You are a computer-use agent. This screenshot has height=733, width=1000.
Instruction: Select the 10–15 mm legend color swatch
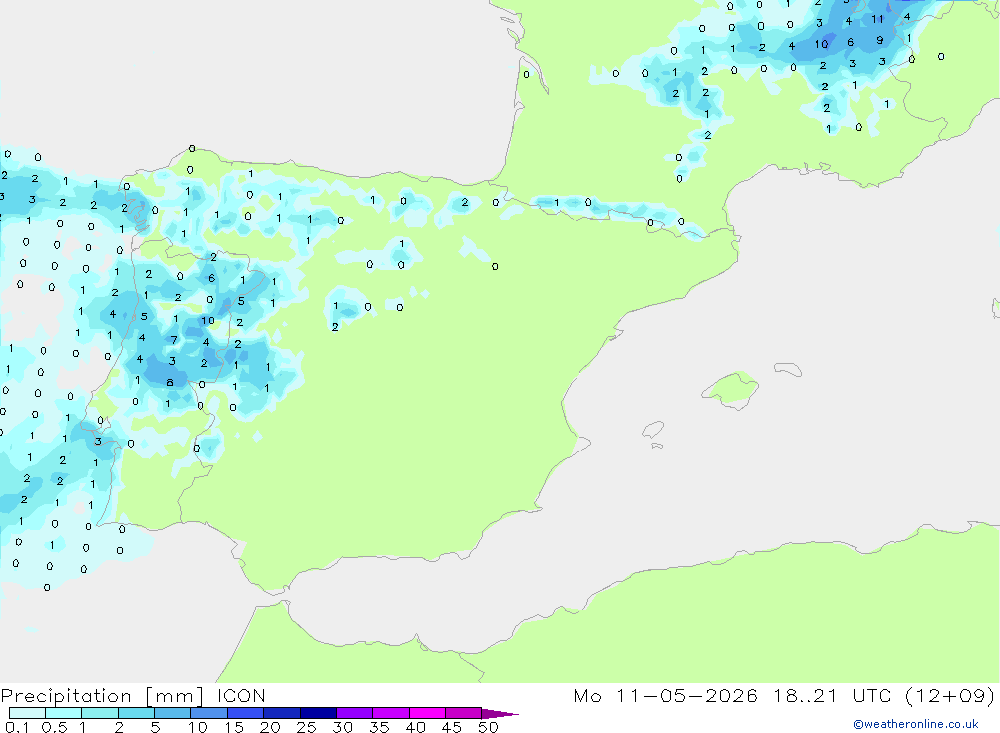[209, 713]
